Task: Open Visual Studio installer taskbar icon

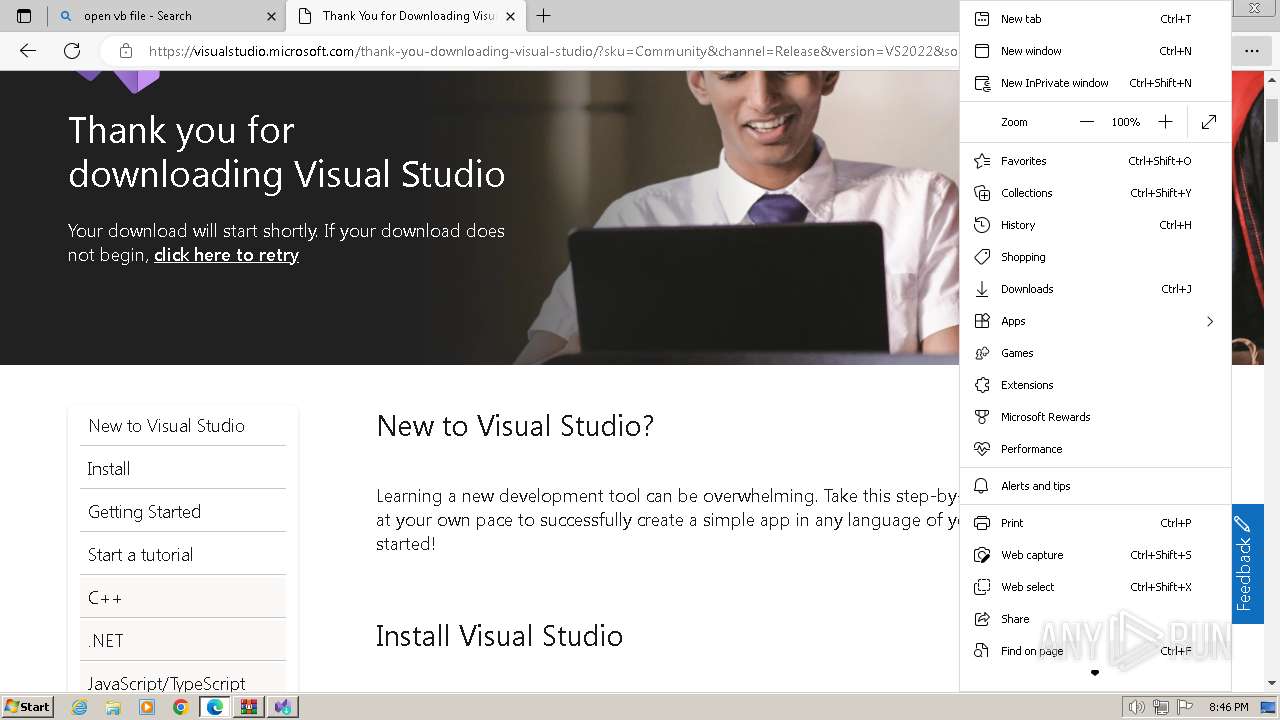Action: coord(283,707)
